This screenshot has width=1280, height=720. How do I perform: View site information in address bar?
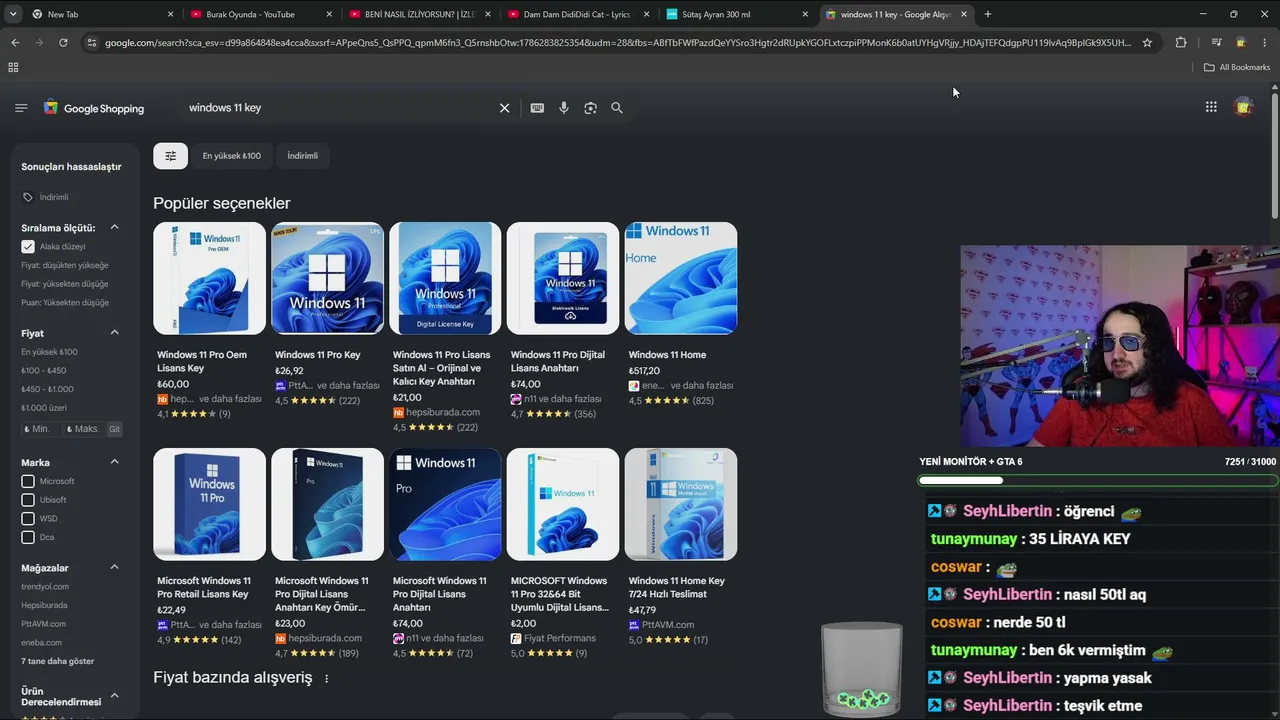point(92,42)
